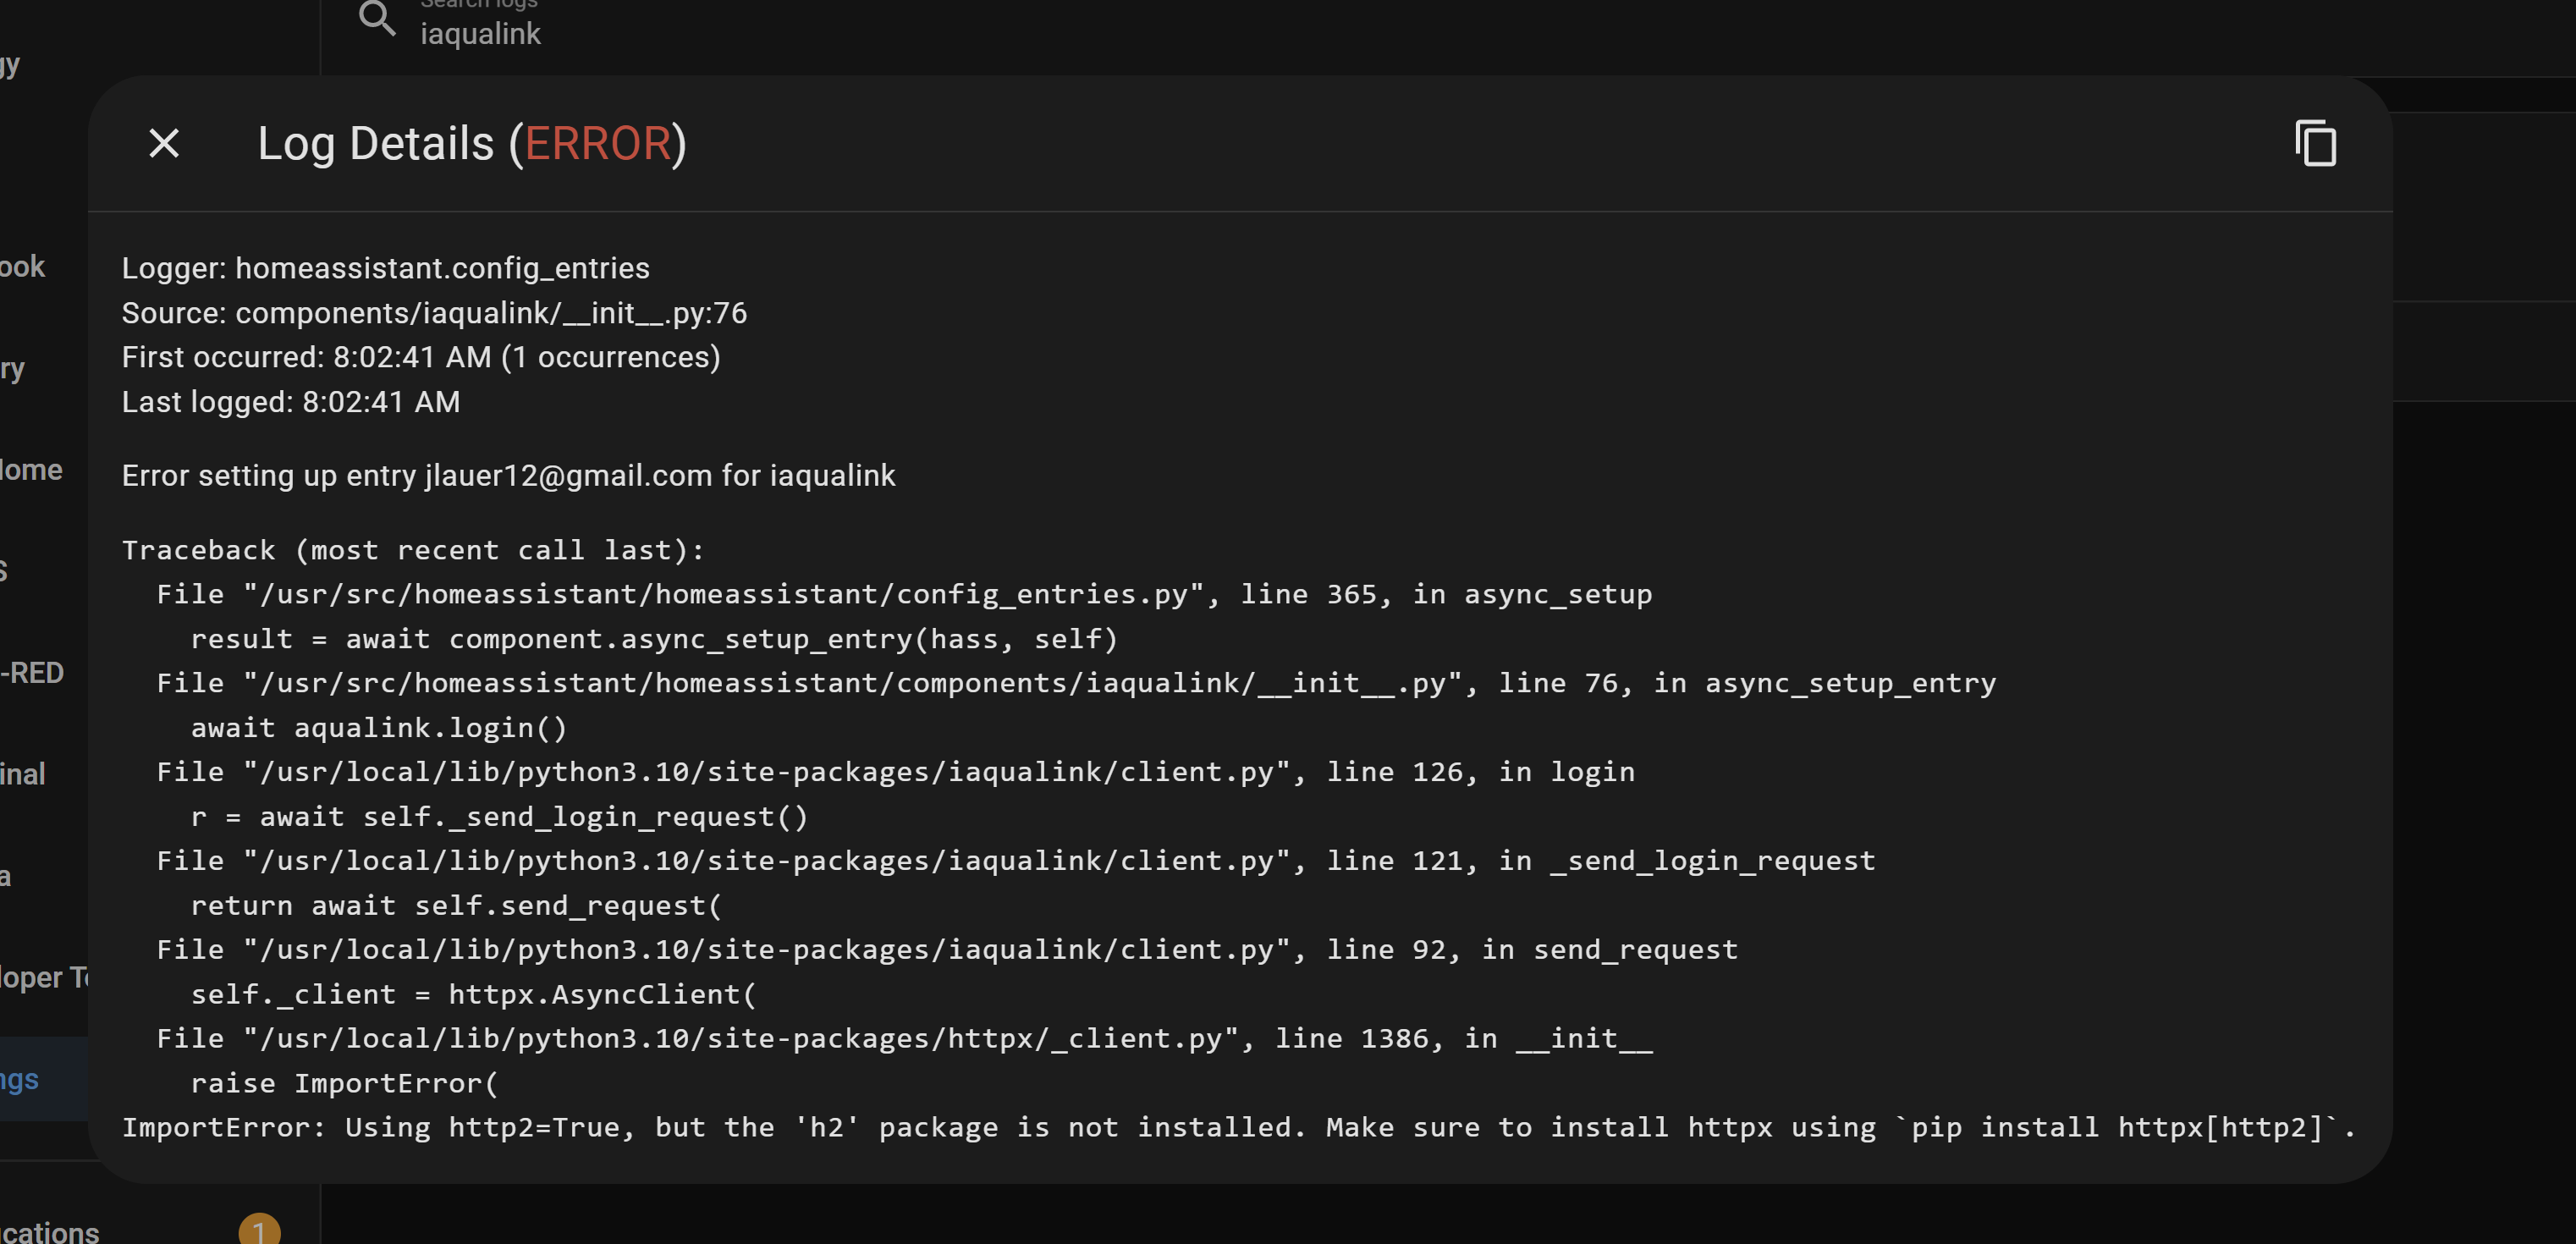Viewport: 2576px width, 1244px height.
Task: Select the Source: components/iaqualink/__init__.py:76 line
Action: coord(434,313)
